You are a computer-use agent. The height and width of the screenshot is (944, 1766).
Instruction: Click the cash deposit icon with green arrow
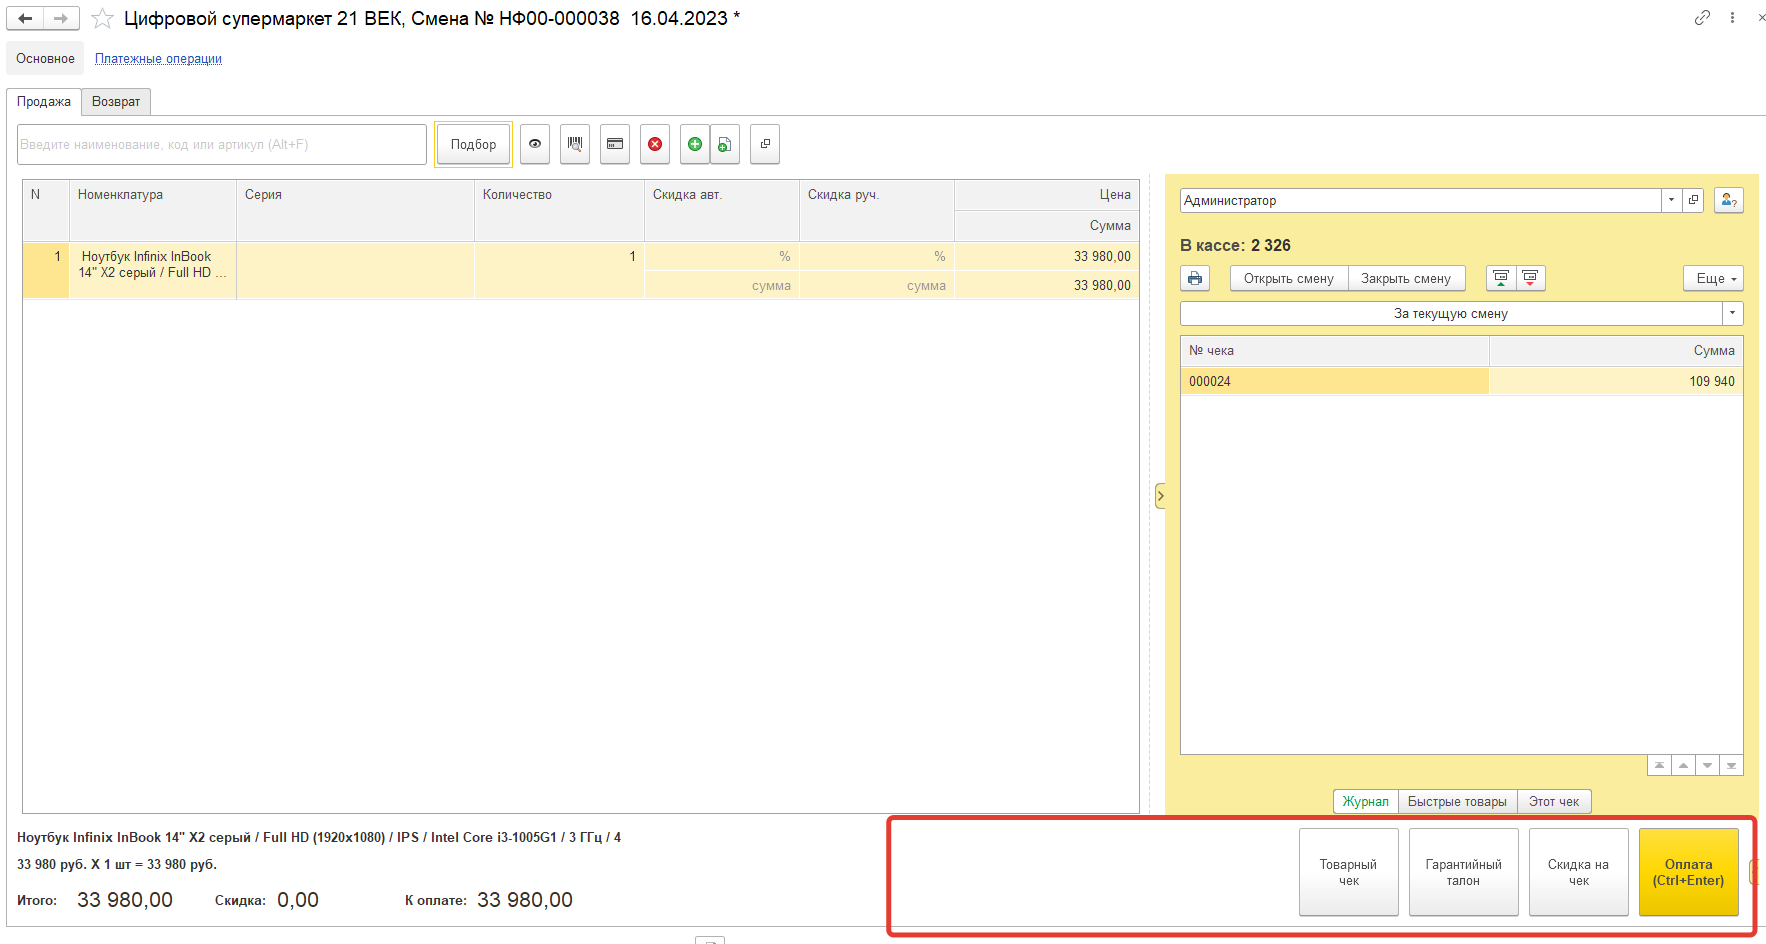coord(1501,278)
